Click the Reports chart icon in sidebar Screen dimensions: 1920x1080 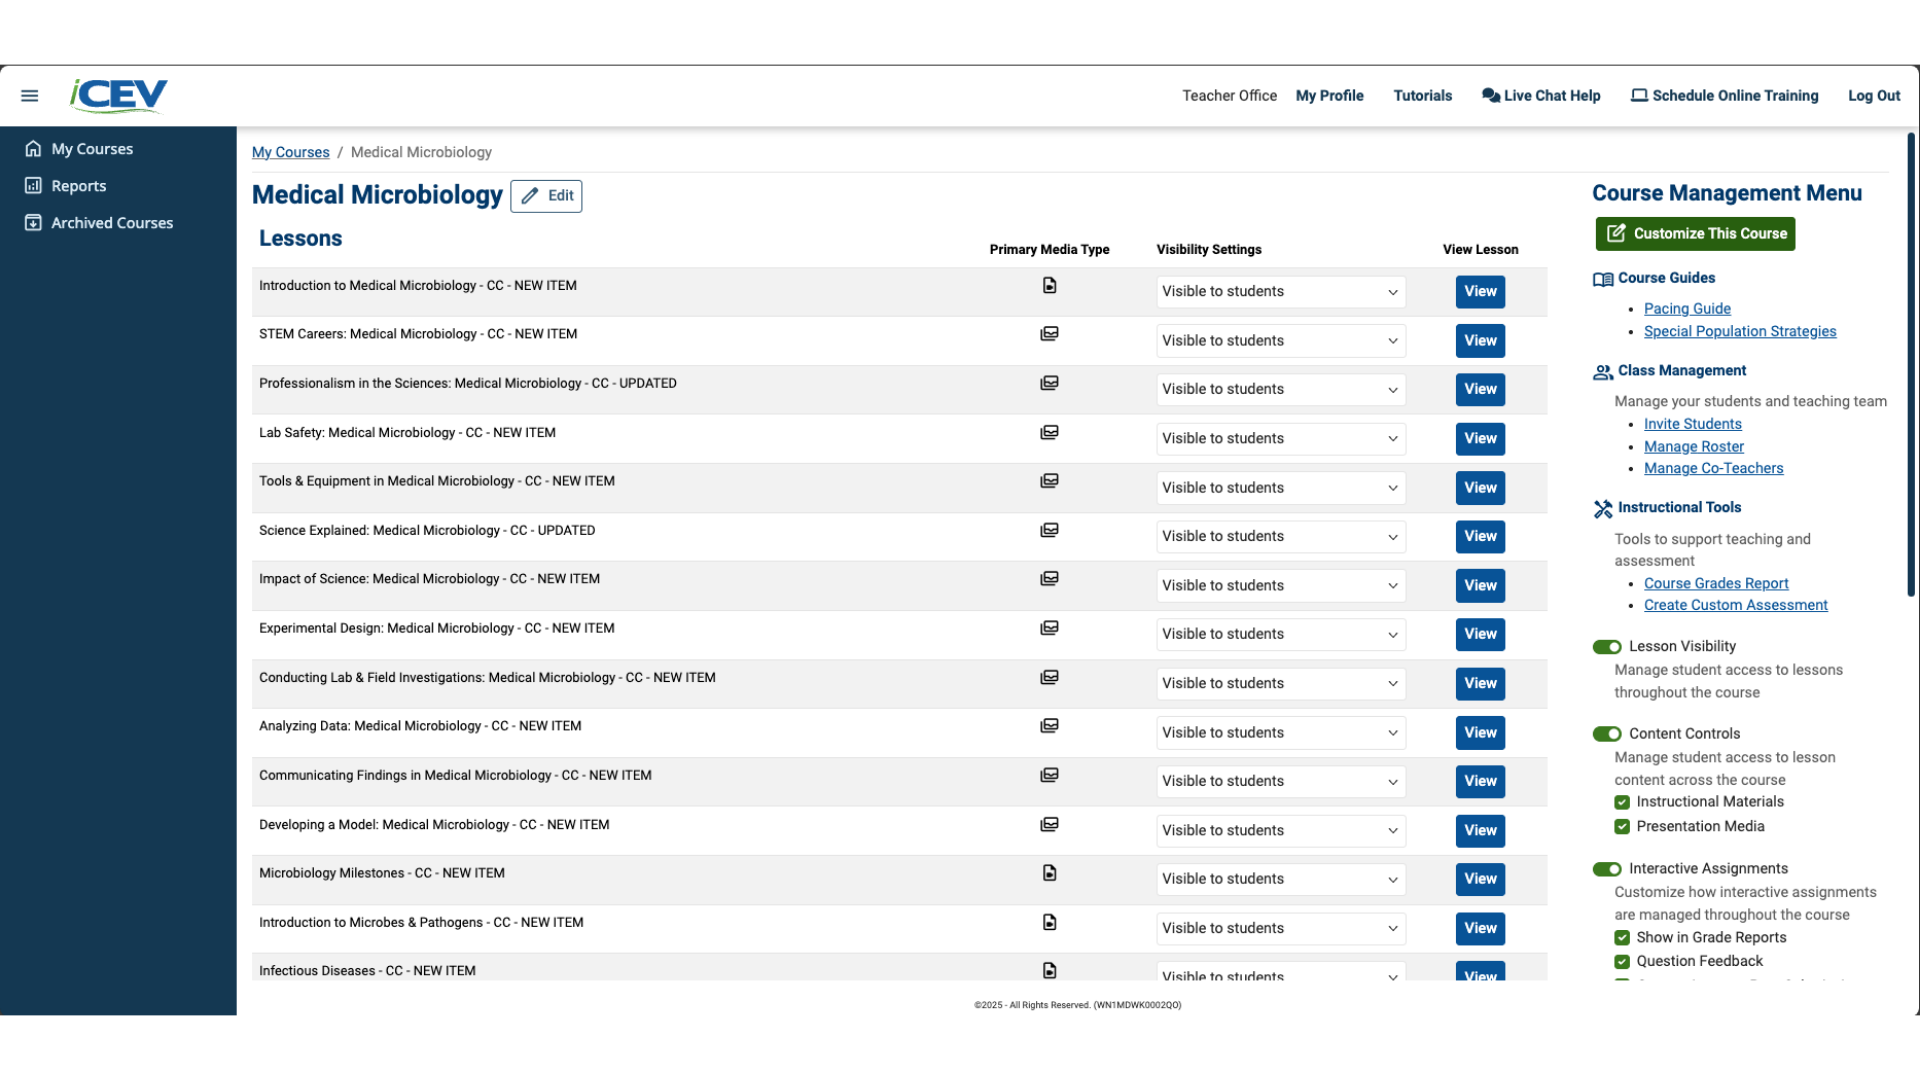point(33,186)
